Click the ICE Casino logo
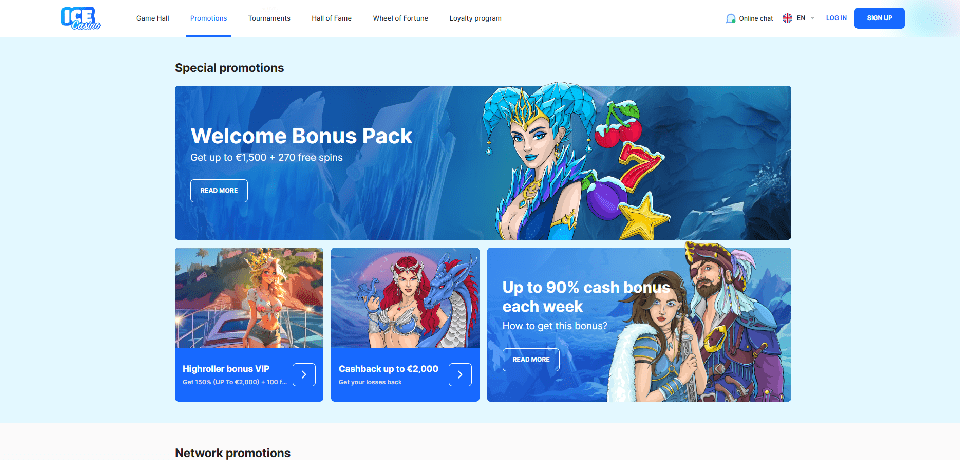This screenshot has height=460, width=960. point(81,18)
